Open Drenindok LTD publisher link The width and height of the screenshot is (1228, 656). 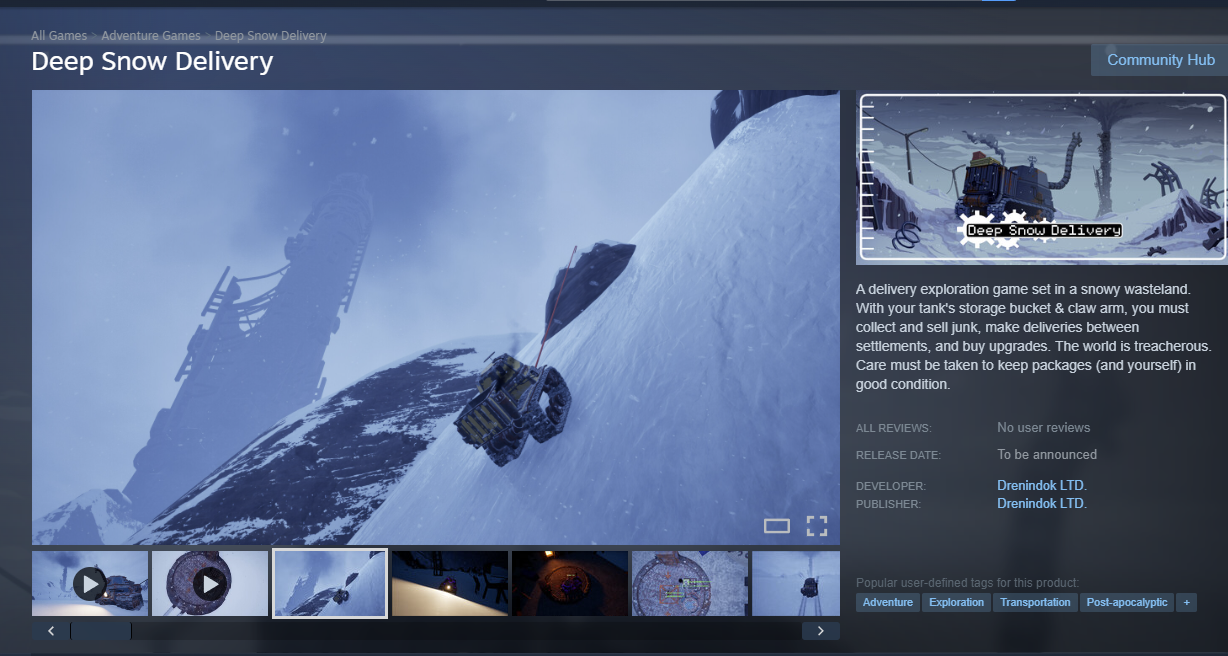point(1042,503)
